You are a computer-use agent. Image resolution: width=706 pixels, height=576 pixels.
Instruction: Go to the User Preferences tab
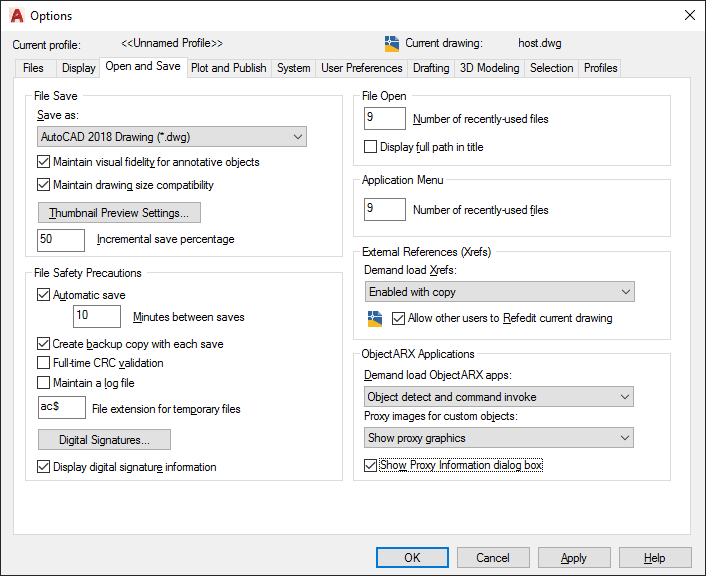pyautogui.click(x=362, y=68)
